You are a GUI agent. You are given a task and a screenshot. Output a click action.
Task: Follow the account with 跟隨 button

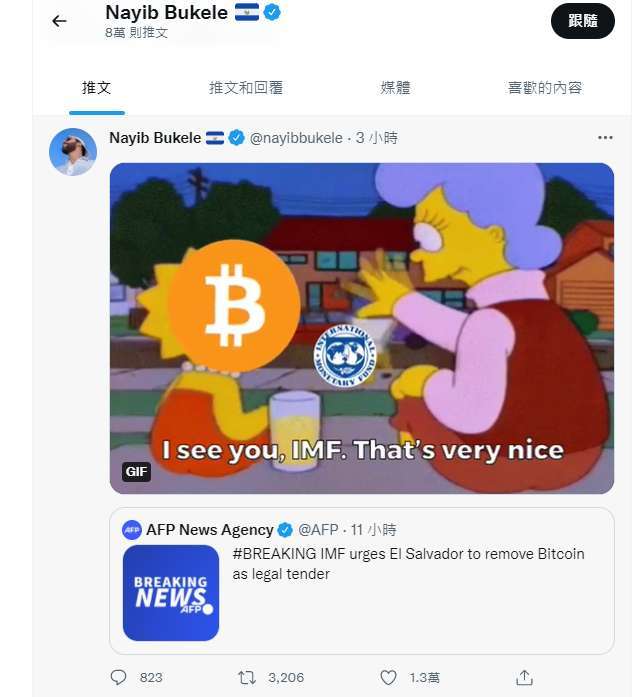click(x=583, y=21)
